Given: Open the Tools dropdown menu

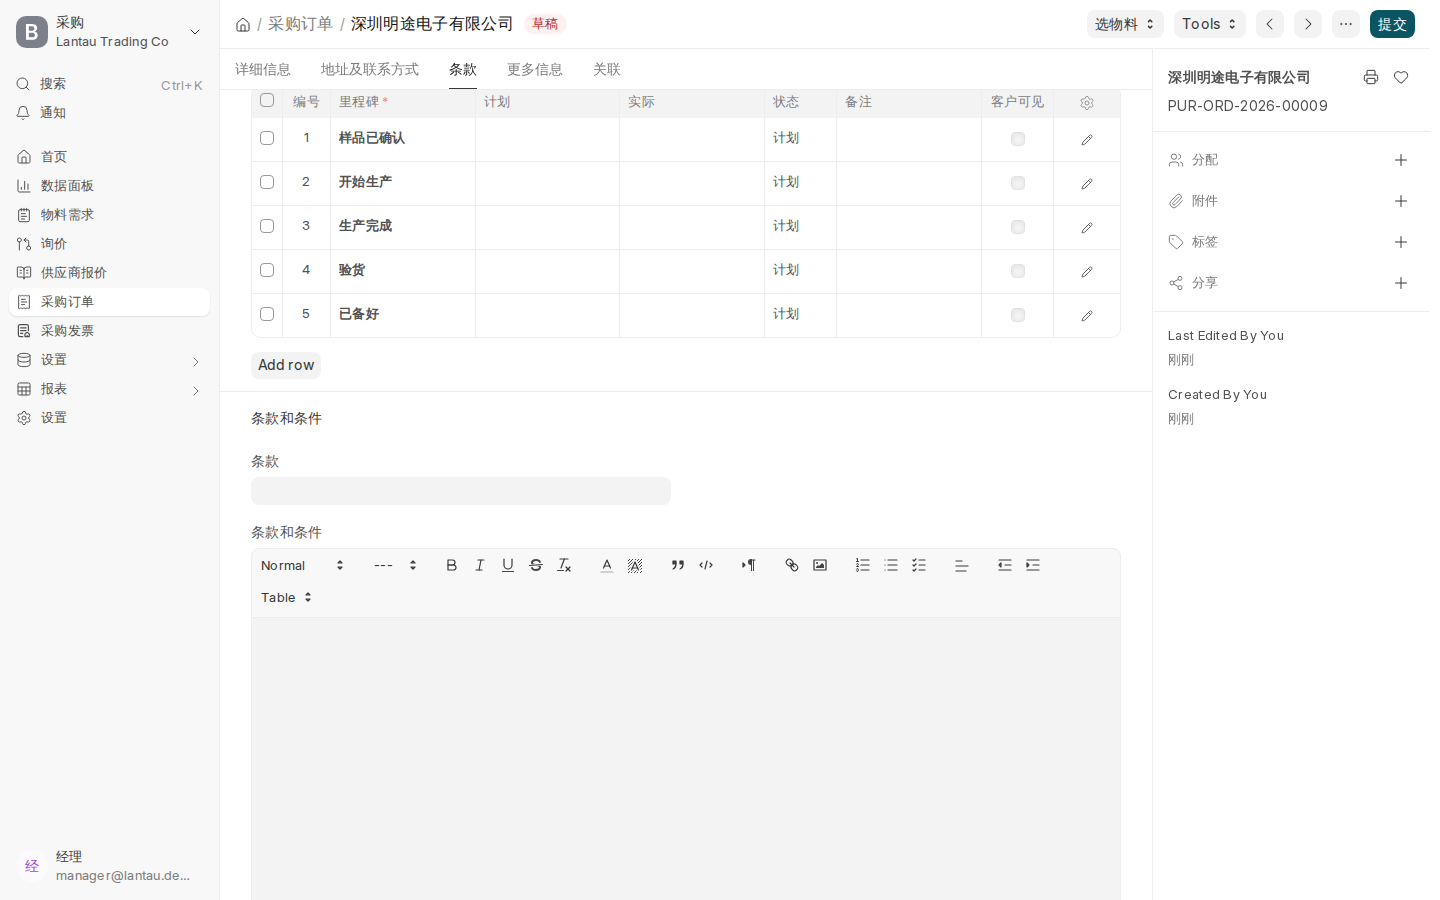Looking at the screenshot, I should [x=1210, y=24].
